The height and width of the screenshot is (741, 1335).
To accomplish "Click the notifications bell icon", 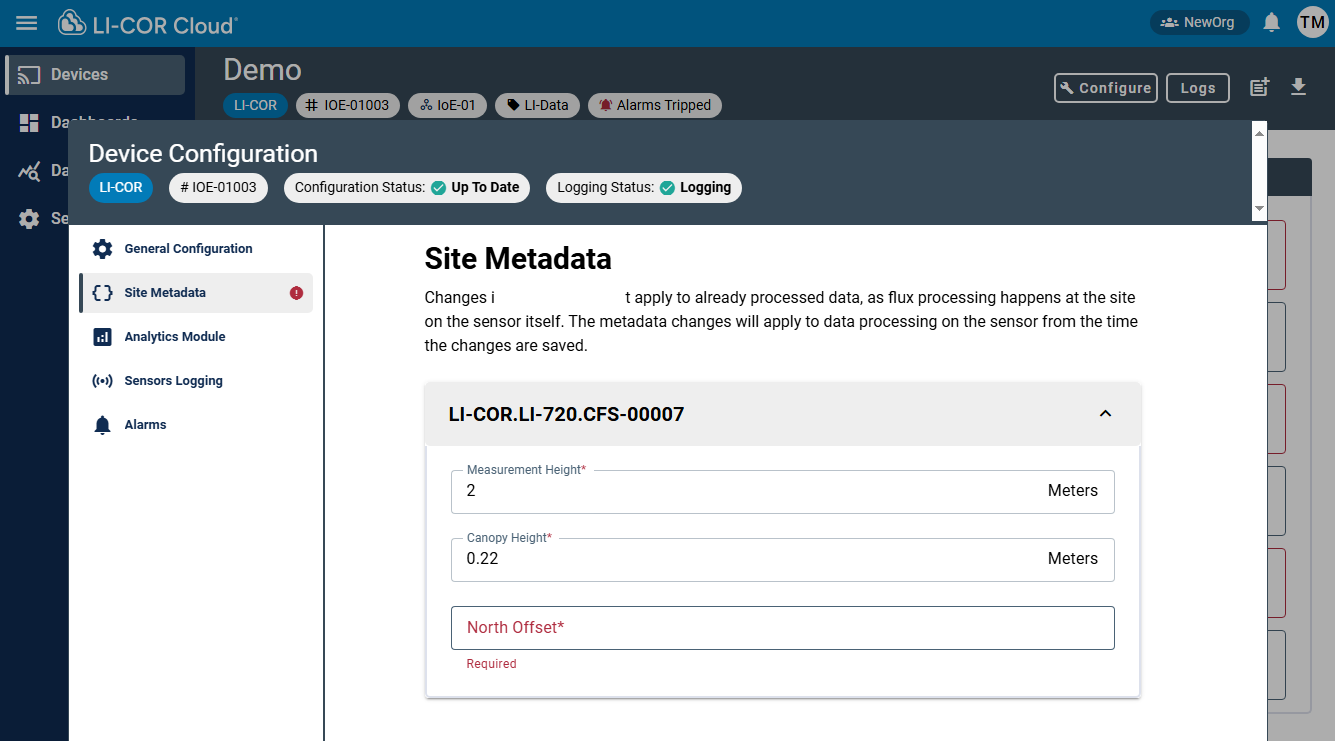I will tap(1271, 22).
